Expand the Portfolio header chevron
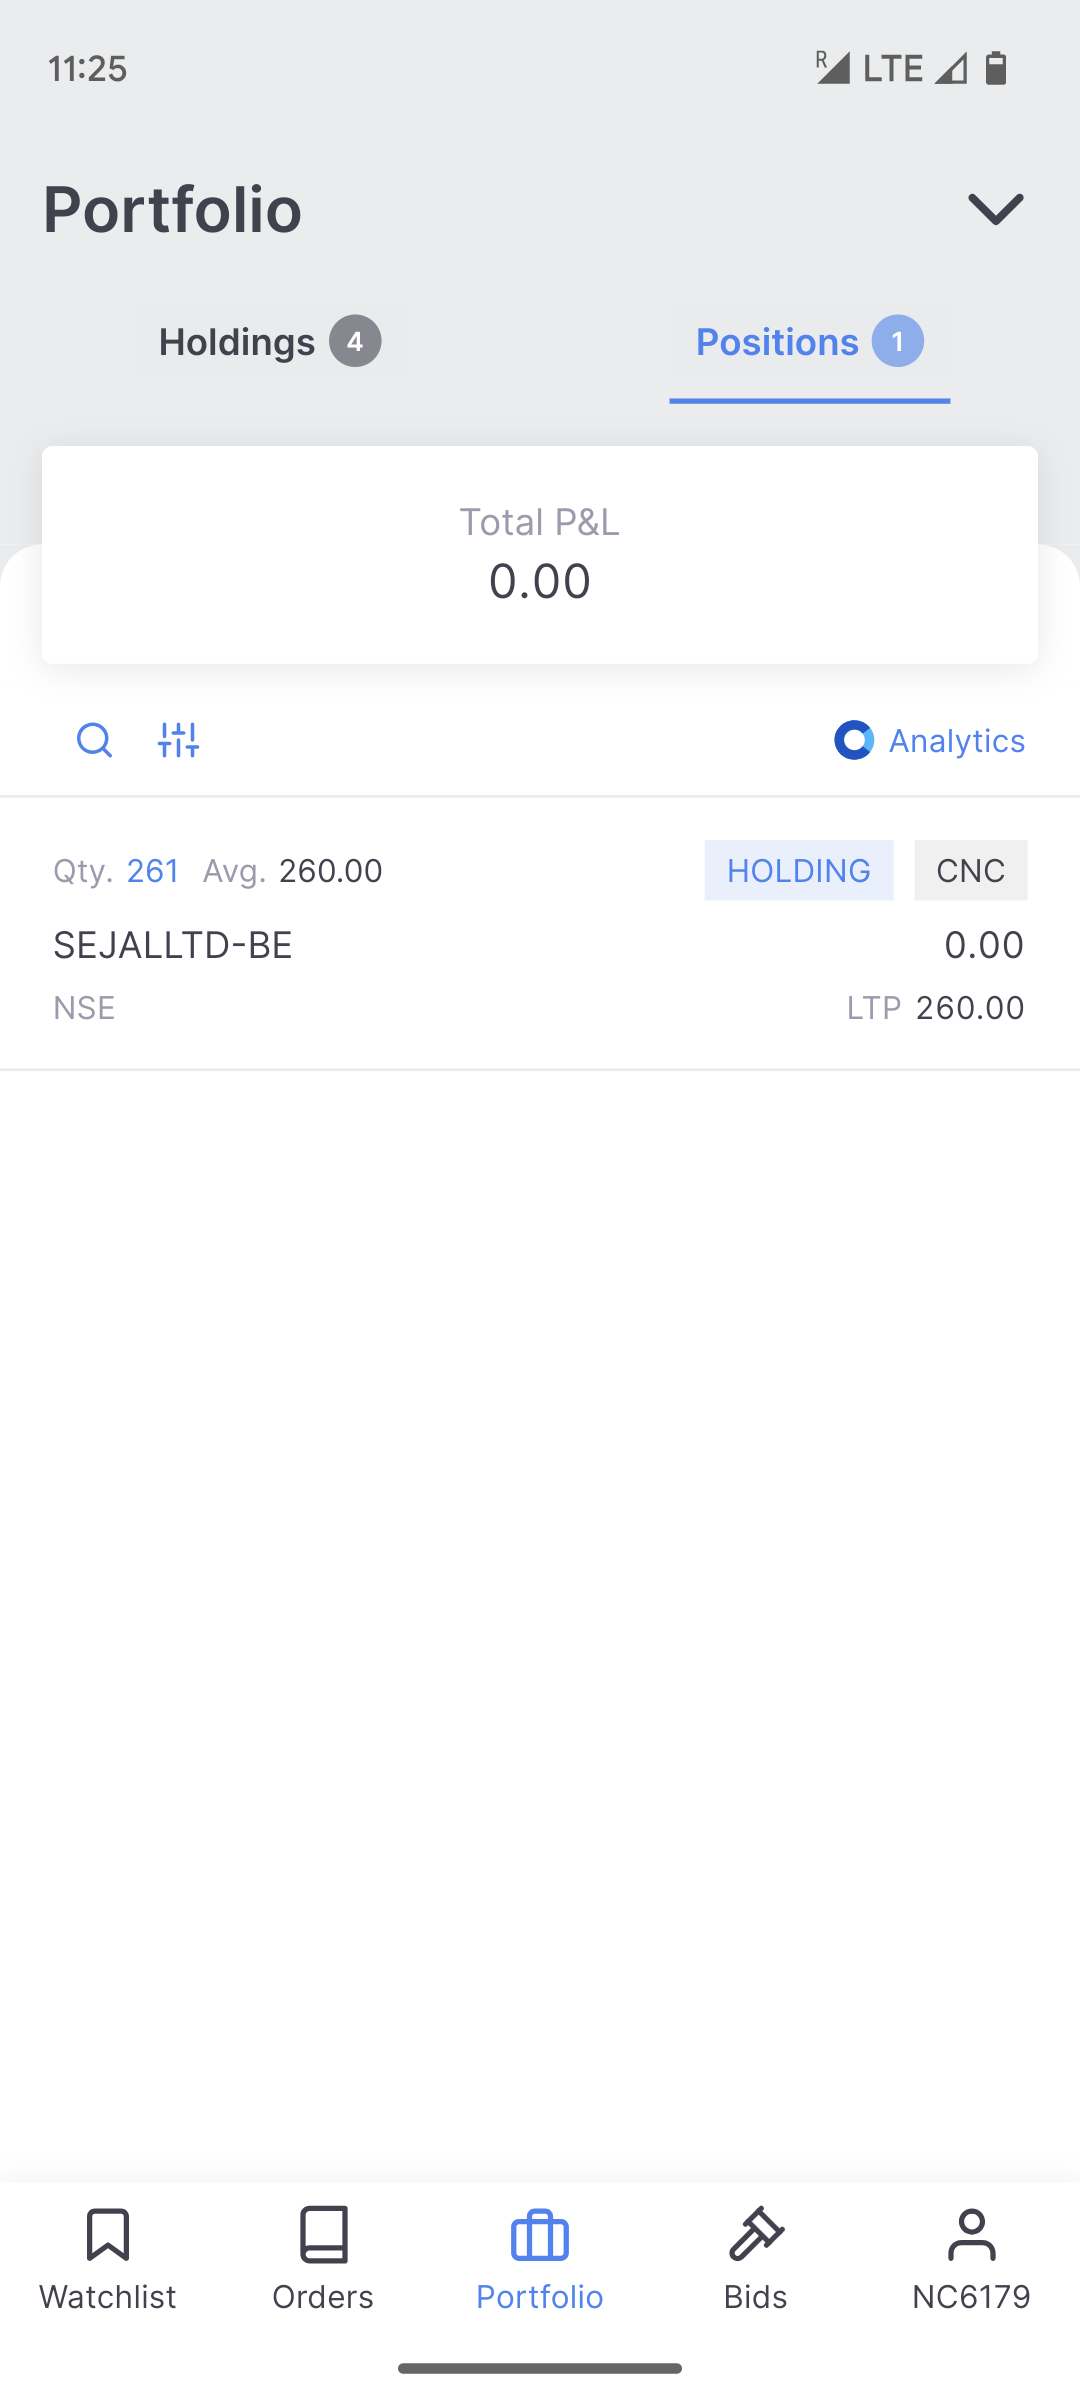This screenshot has height=2400, width=1080. [995, 209]
